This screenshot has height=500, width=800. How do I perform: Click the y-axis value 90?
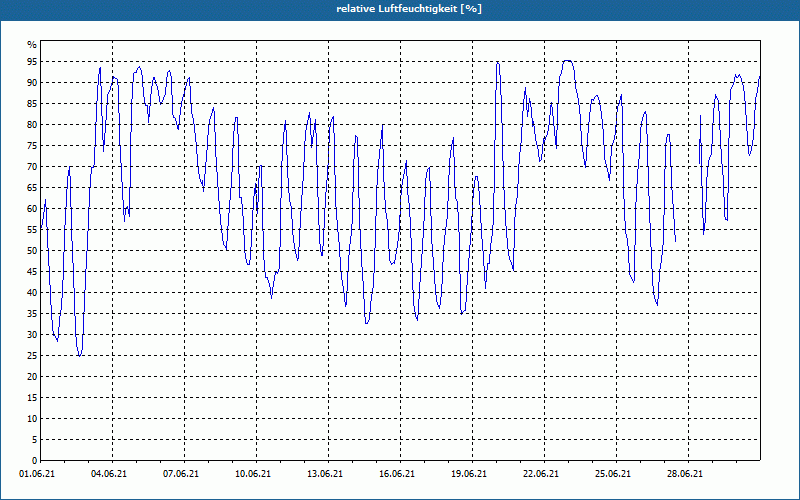[x=32, y=83]
